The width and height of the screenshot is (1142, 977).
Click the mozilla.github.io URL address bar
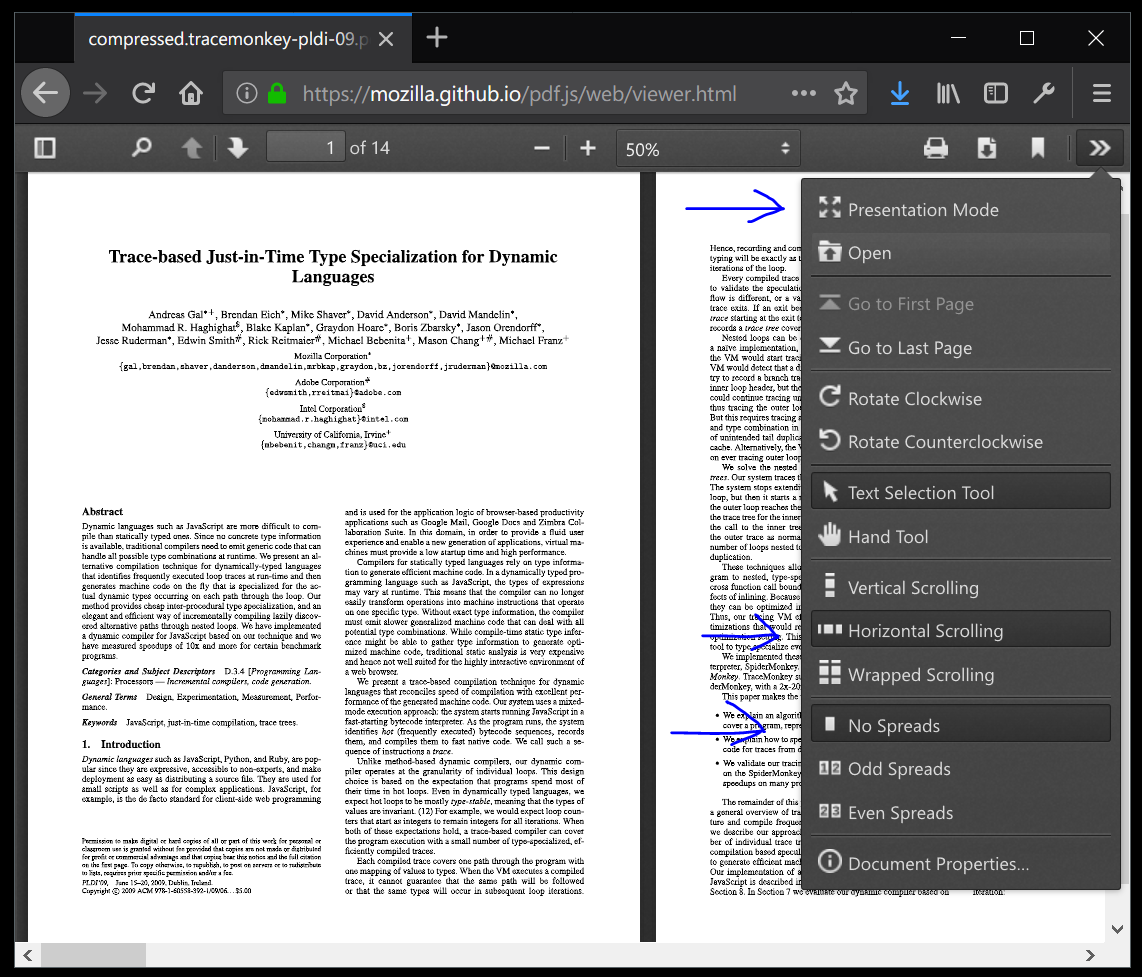(519, 94)
